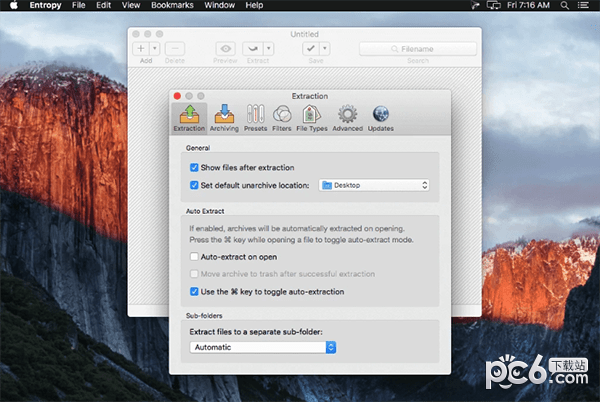This screenshot has width=600, height=402.
Task: Open the Extraction preferences tab
Action: click(189, 118)
